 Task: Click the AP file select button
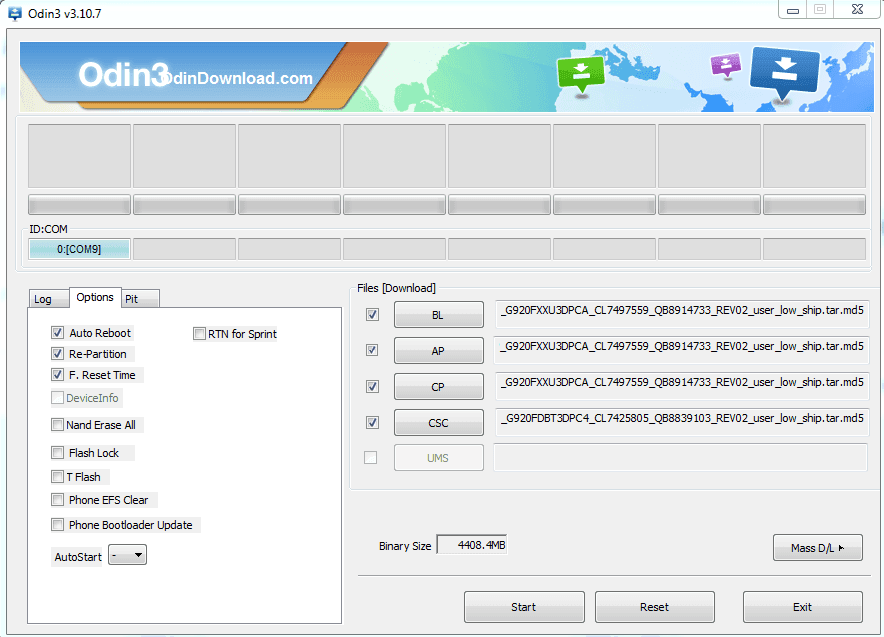coord(439,351)
